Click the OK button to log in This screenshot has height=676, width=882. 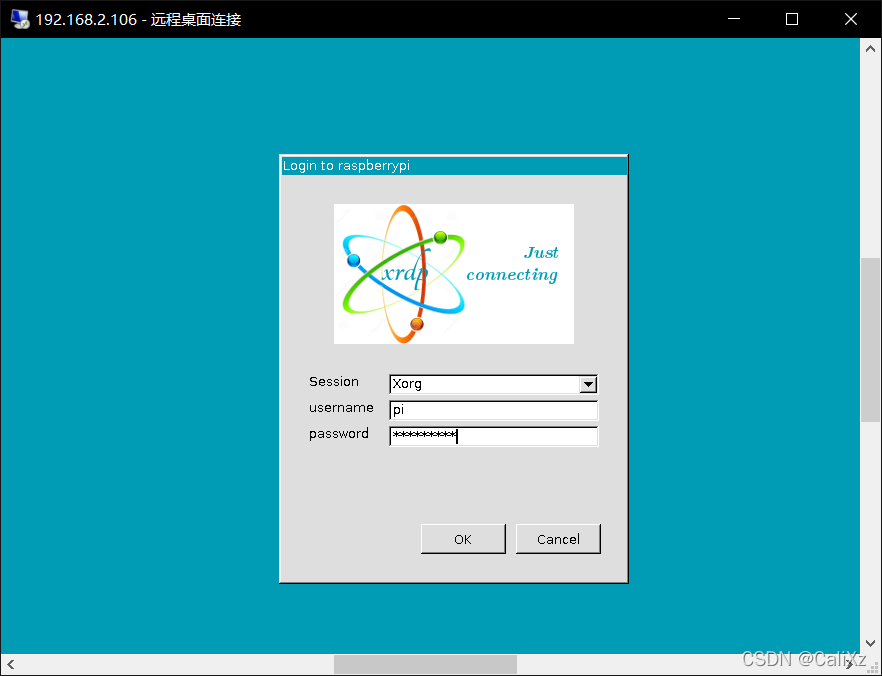[463, 539]
